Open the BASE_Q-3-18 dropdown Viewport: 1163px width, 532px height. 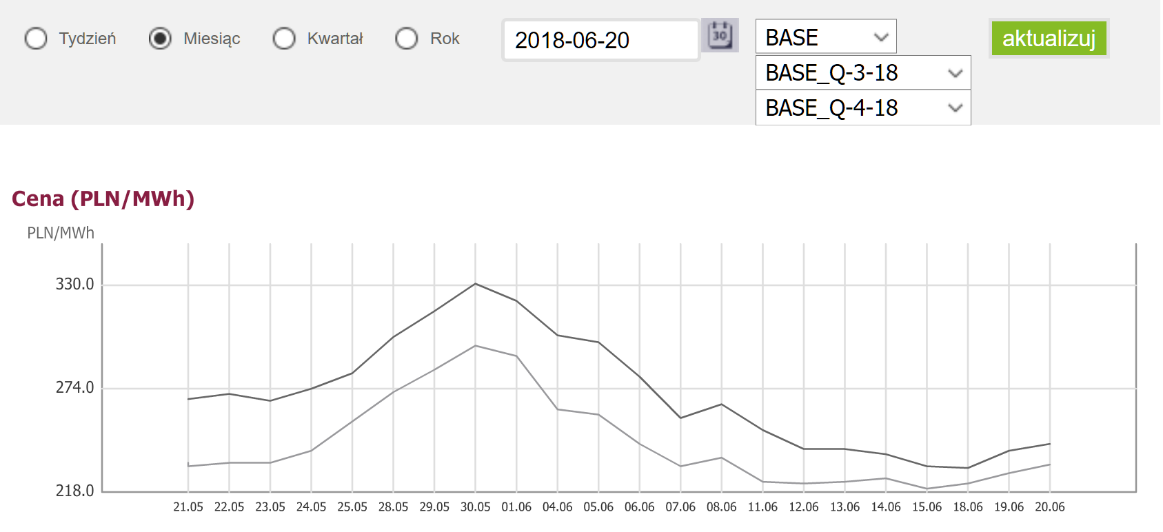tap(863, 73)
